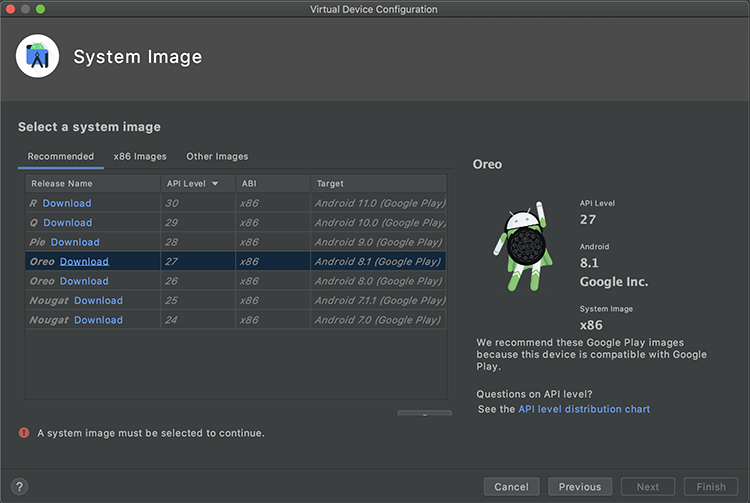750x503 pixels.
Task: Select the Recommended tab
Action: tap(60, 156)
